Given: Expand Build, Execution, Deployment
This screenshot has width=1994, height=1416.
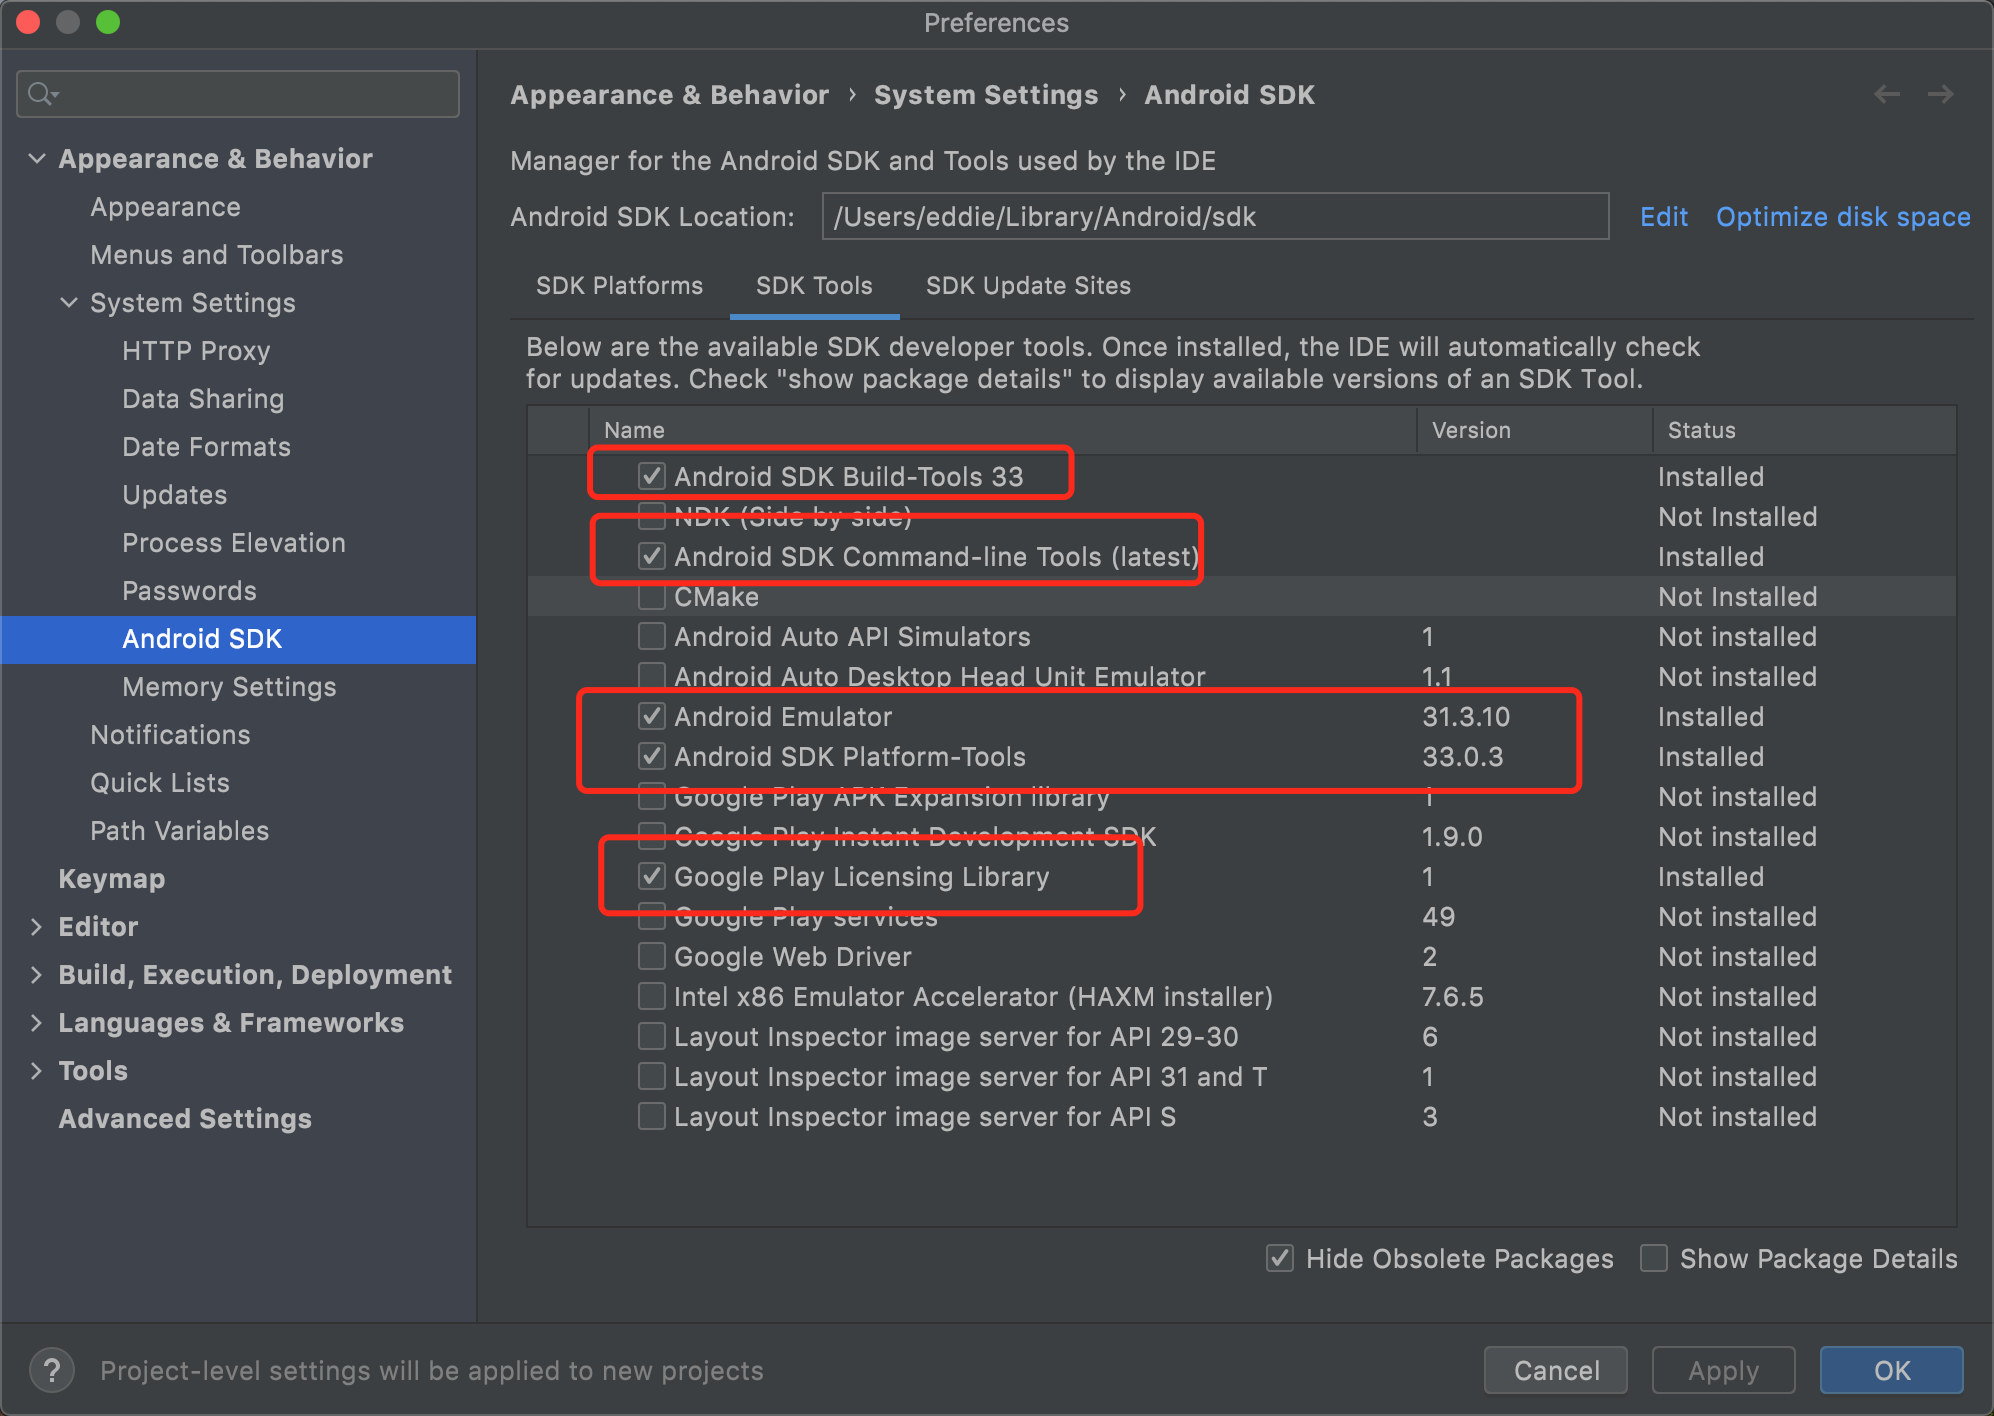Looking at the screenshot, I should pyautogui.click(x=37, y=974).
